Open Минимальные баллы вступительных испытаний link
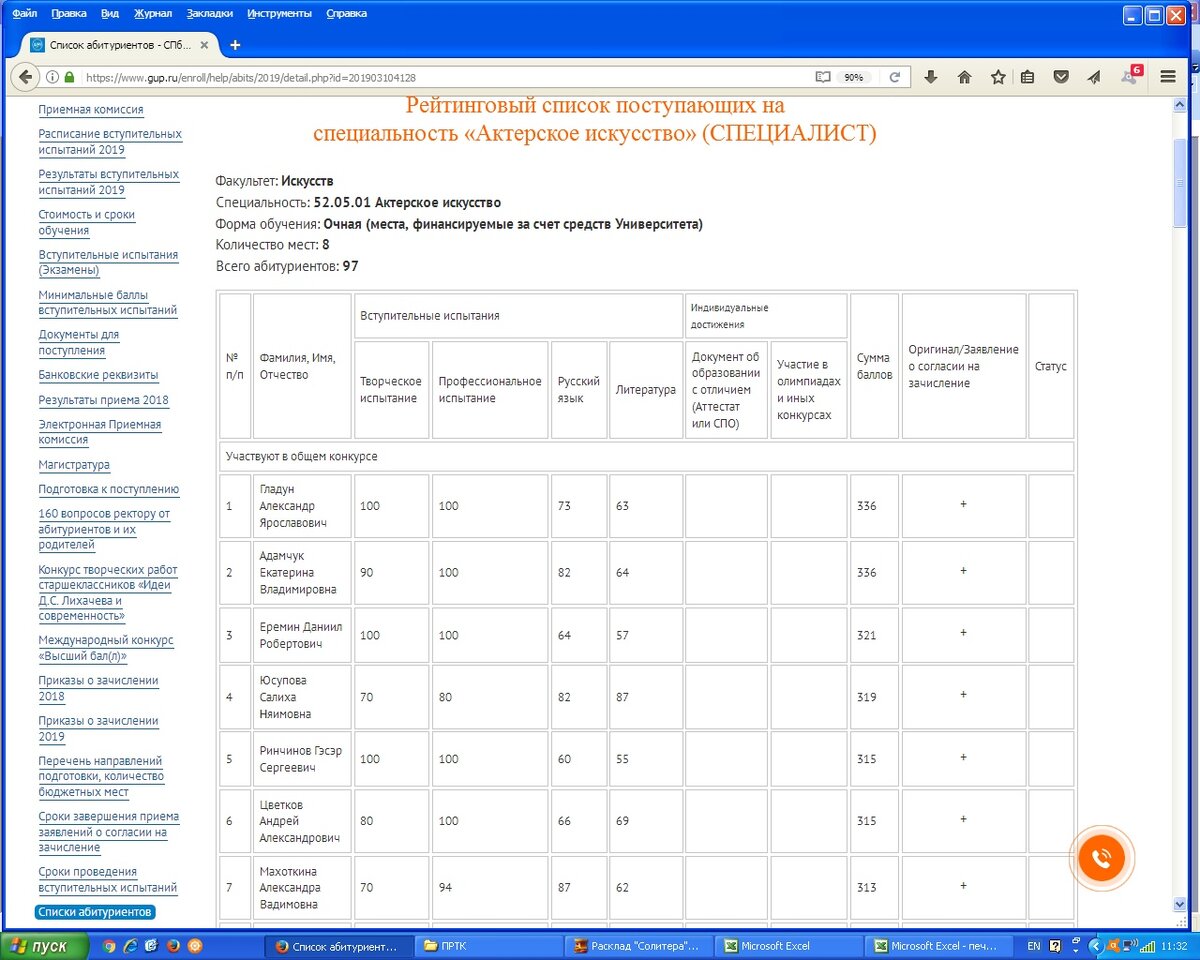Viewport: 1200px width, 960px height. point(108,302)
